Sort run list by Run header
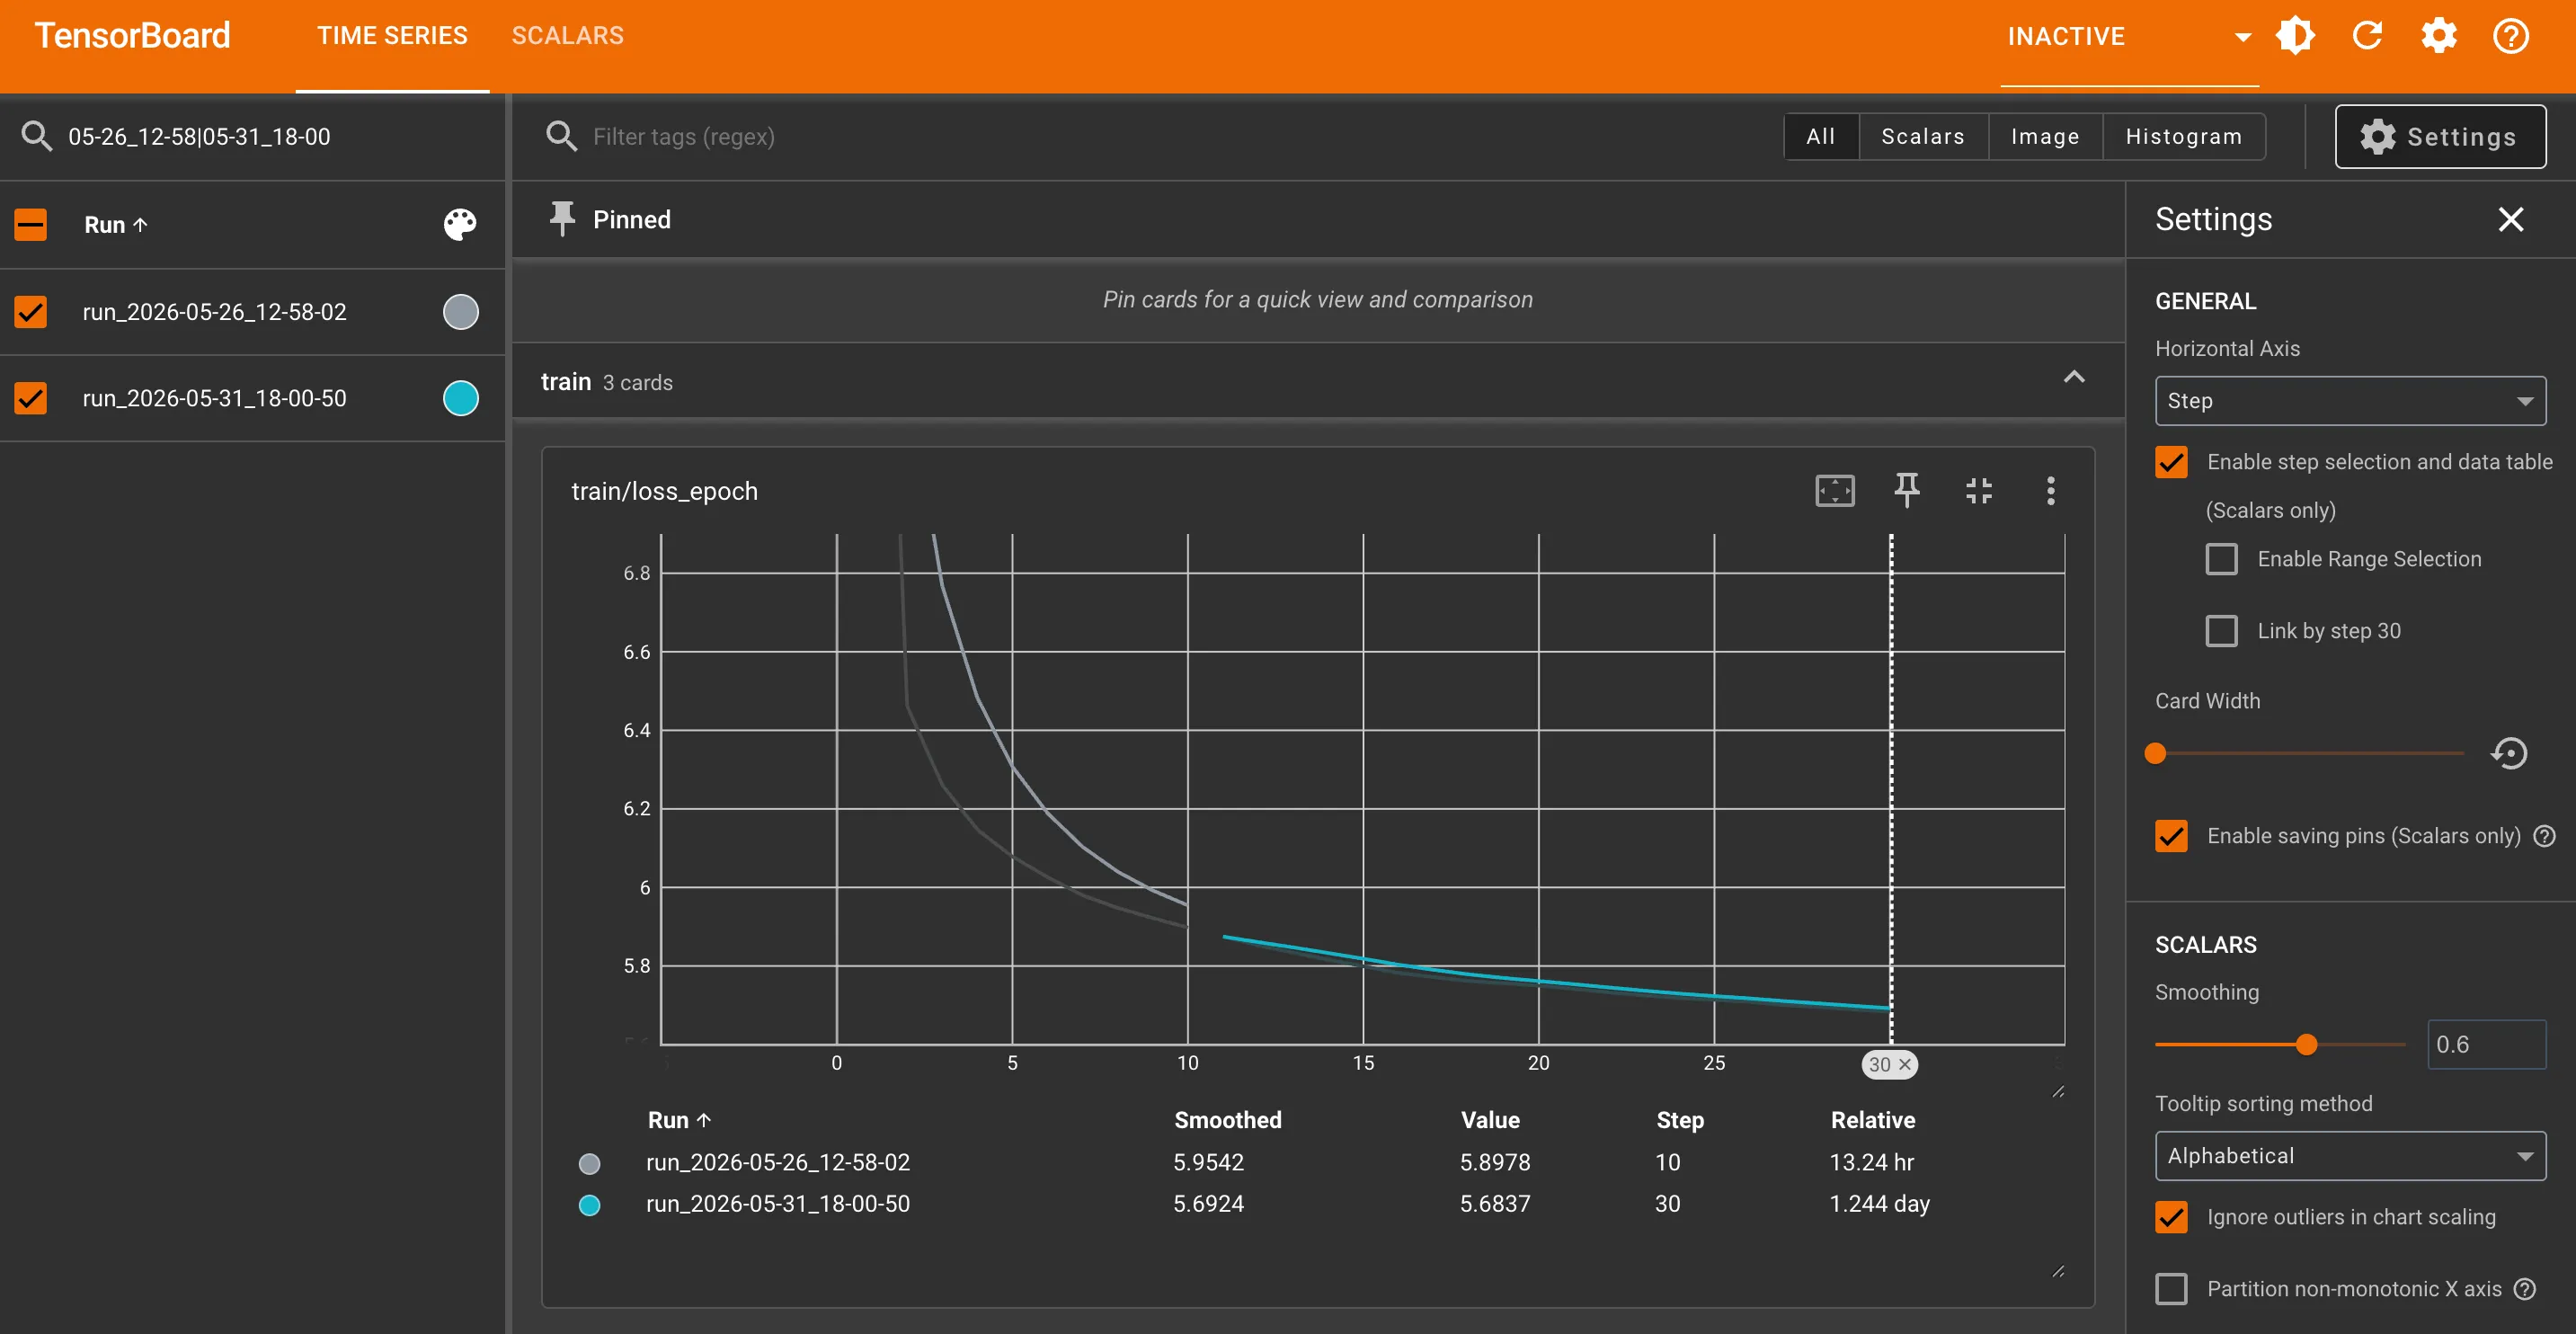This screenshot has width=2576, height=1334. tap(116, 225)
